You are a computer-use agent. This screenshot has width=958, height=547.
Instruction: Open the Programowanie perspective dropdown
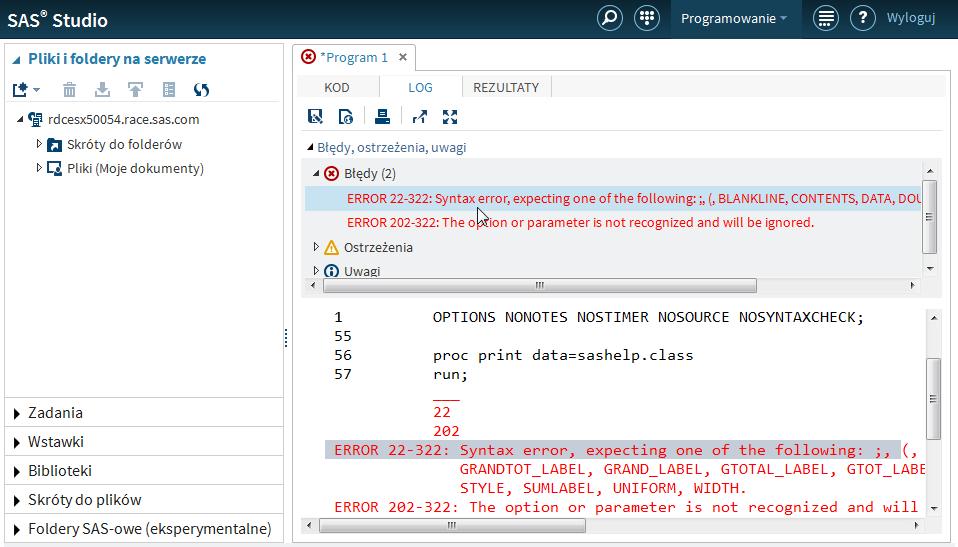pyautogui.click(x=735, y=19)
